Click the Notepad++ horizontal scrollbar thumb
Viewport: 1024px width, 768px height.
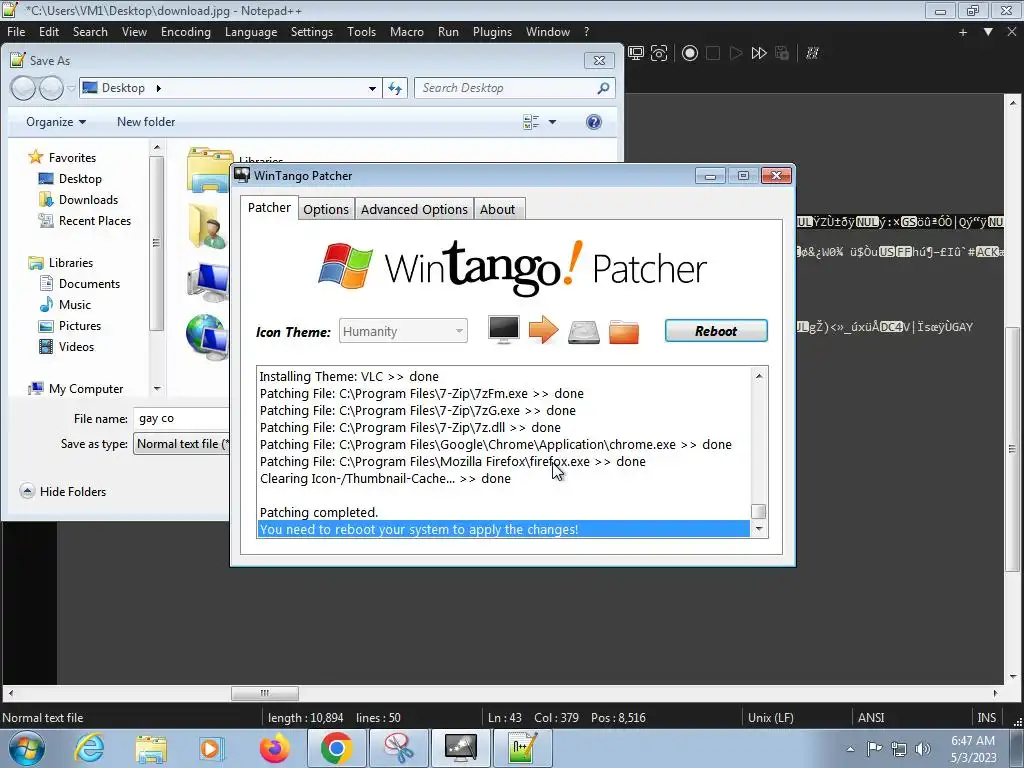coord(264,693)
